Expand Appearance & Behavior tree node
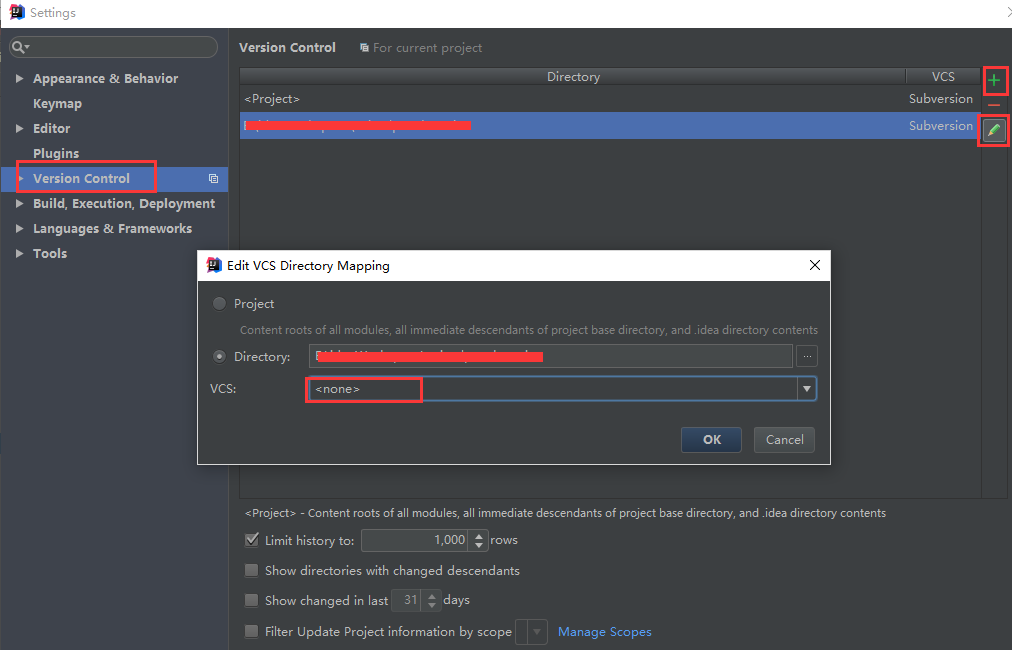This screenshot has width=1012, height=650. pos(19,78)
